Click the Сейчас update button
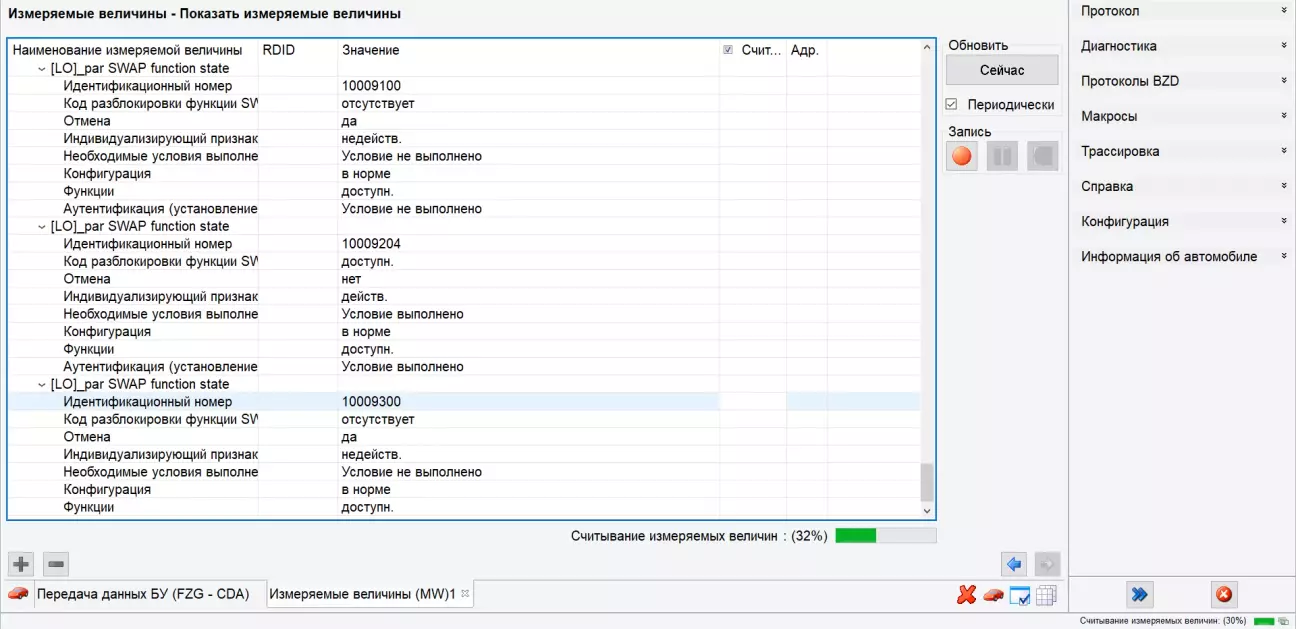The height and width of the screenshot is (629, 1296). (x=1001, y=70)
